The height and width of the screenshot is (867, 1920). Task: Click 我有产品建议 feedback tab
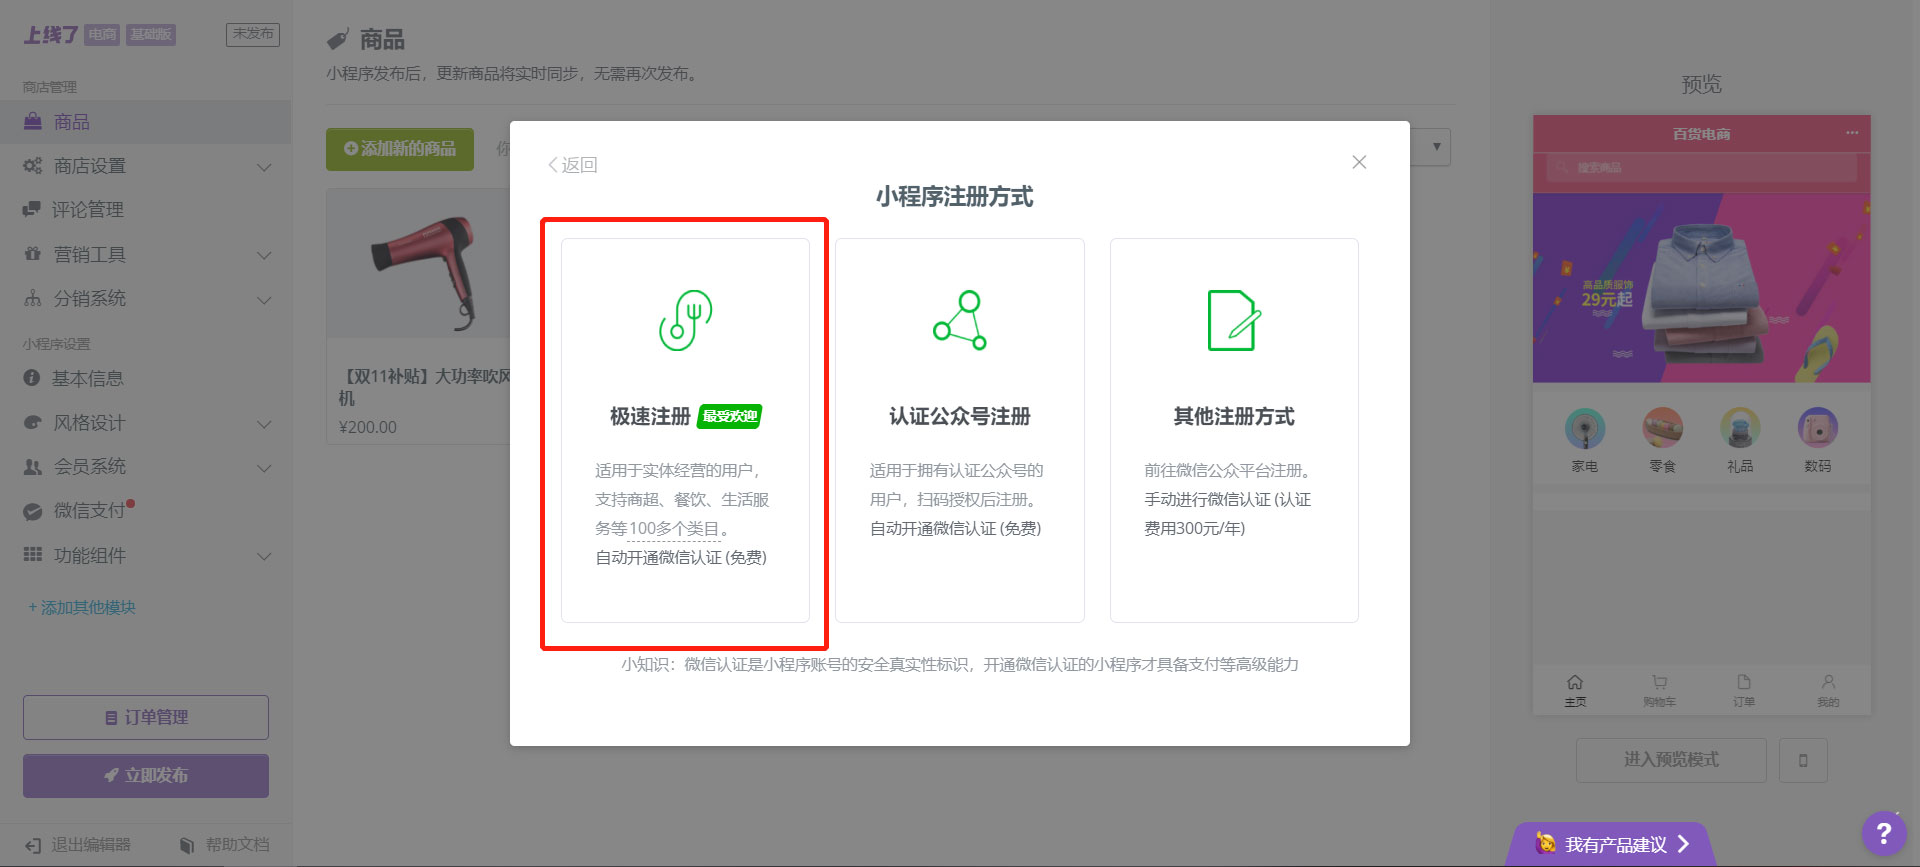(x=1612, y=845)
